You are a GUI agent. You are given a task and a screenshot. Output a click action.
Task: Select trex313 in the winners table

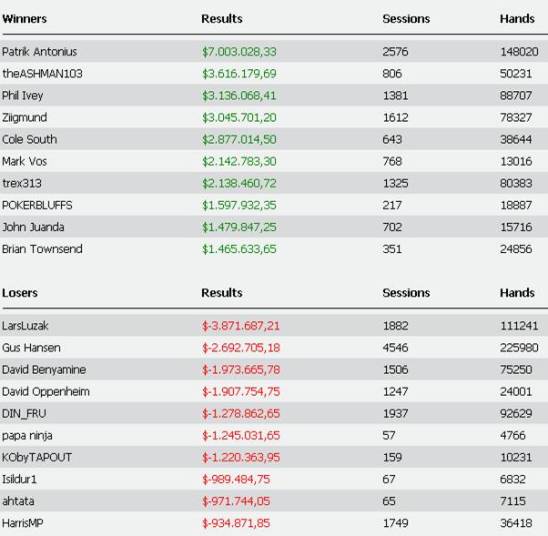tap(22, 183)
